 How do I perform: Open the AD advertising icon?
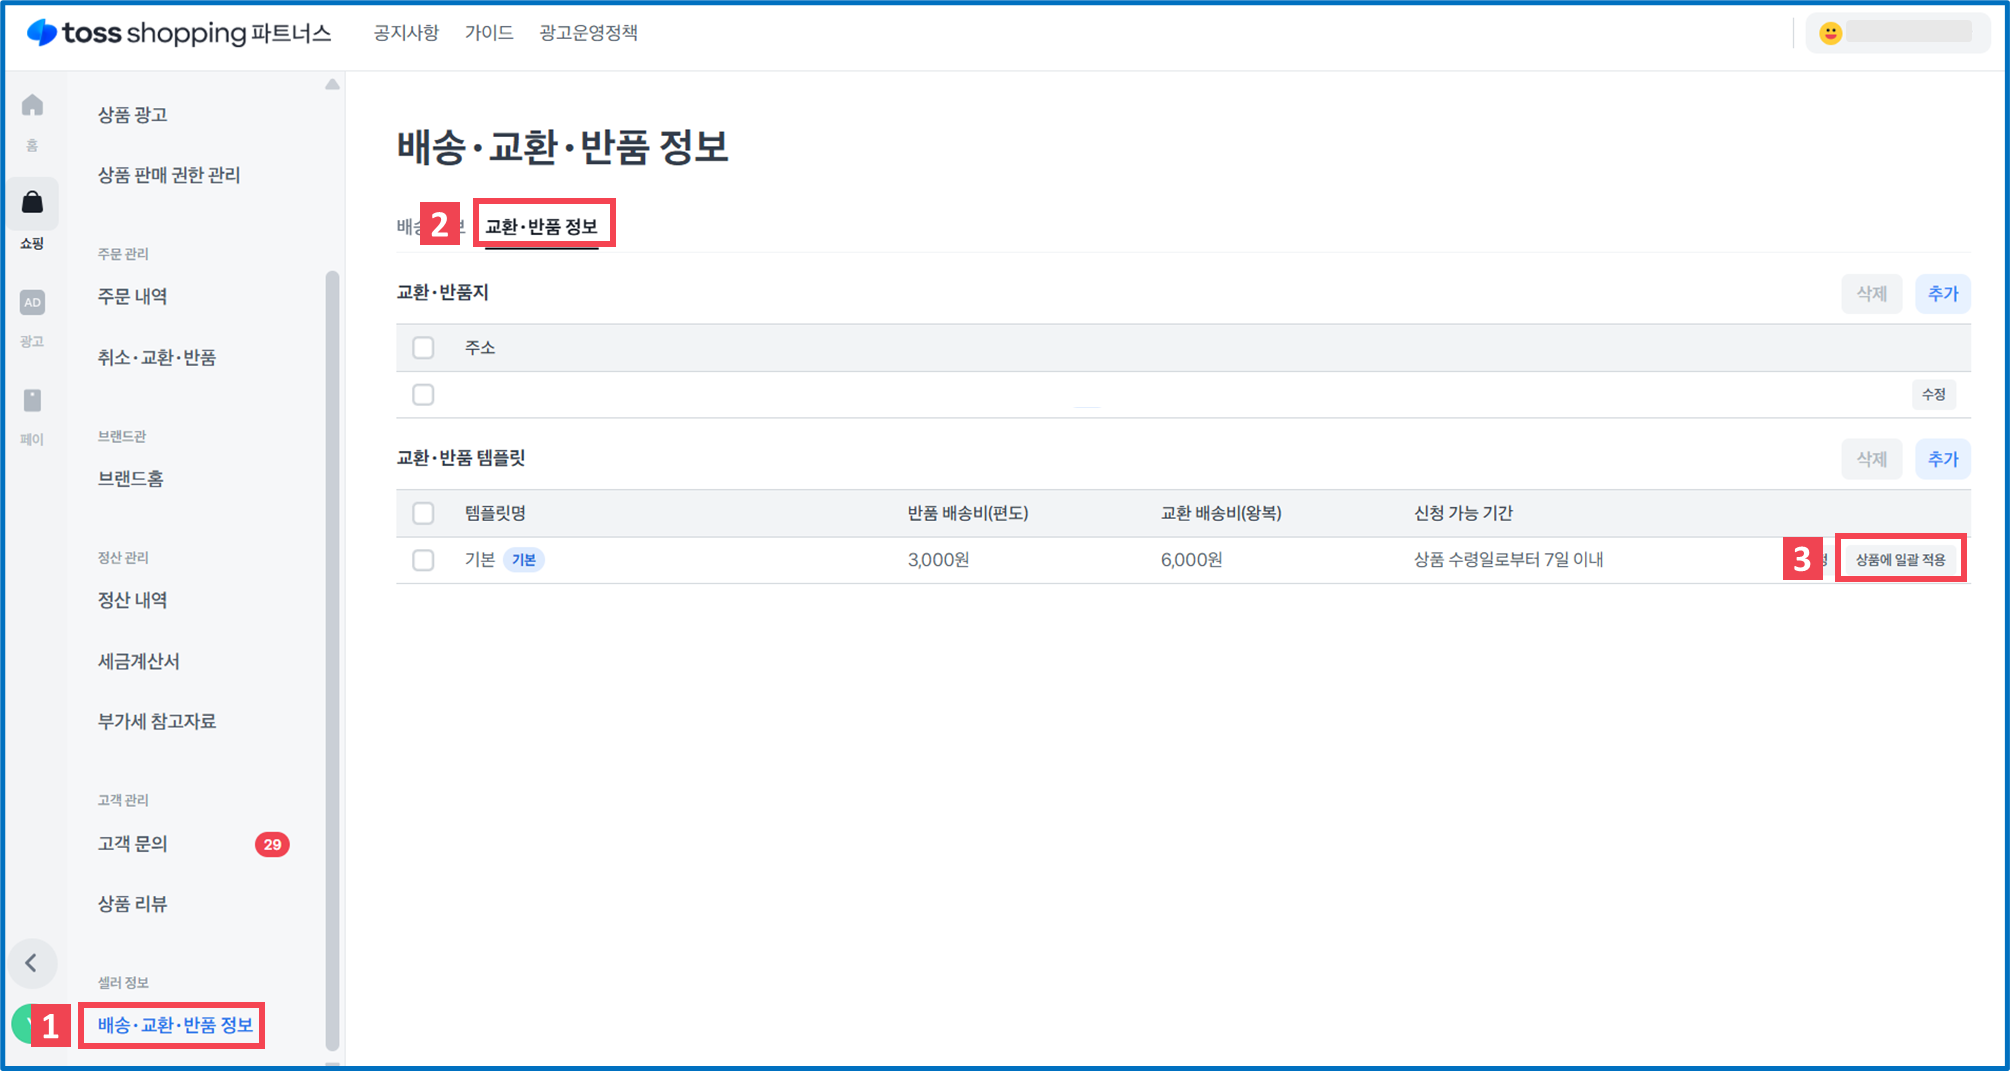32,302
